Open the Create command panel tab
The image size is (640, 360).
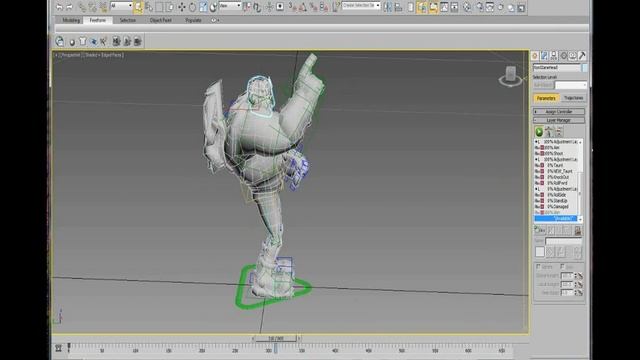point(535,56)
